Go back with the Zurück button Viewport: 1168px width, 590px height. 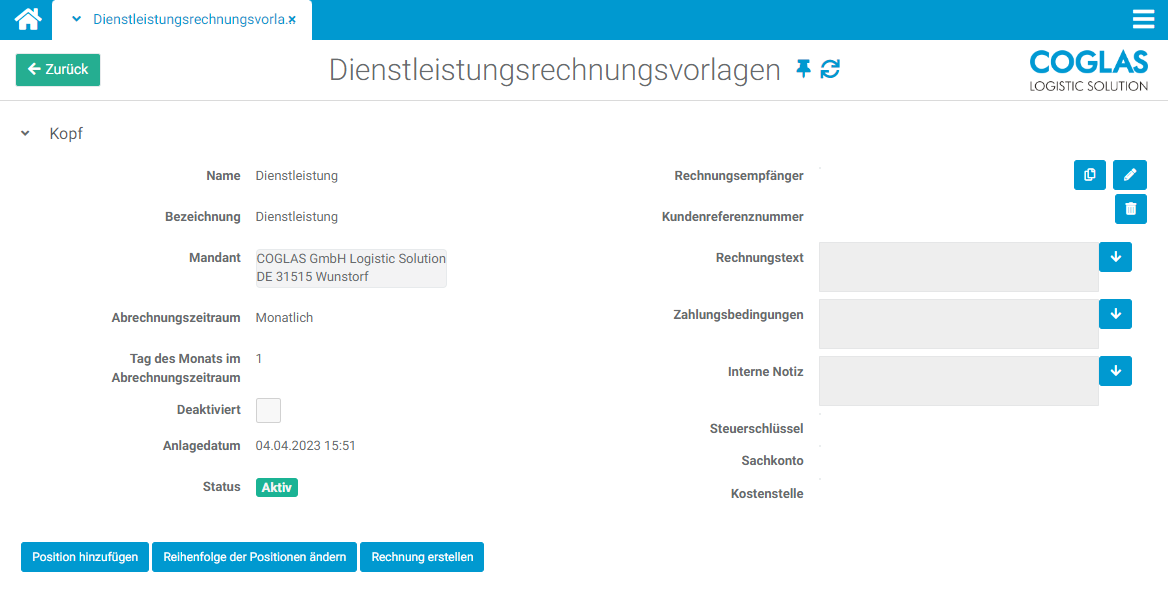click(x=58, y=70)
